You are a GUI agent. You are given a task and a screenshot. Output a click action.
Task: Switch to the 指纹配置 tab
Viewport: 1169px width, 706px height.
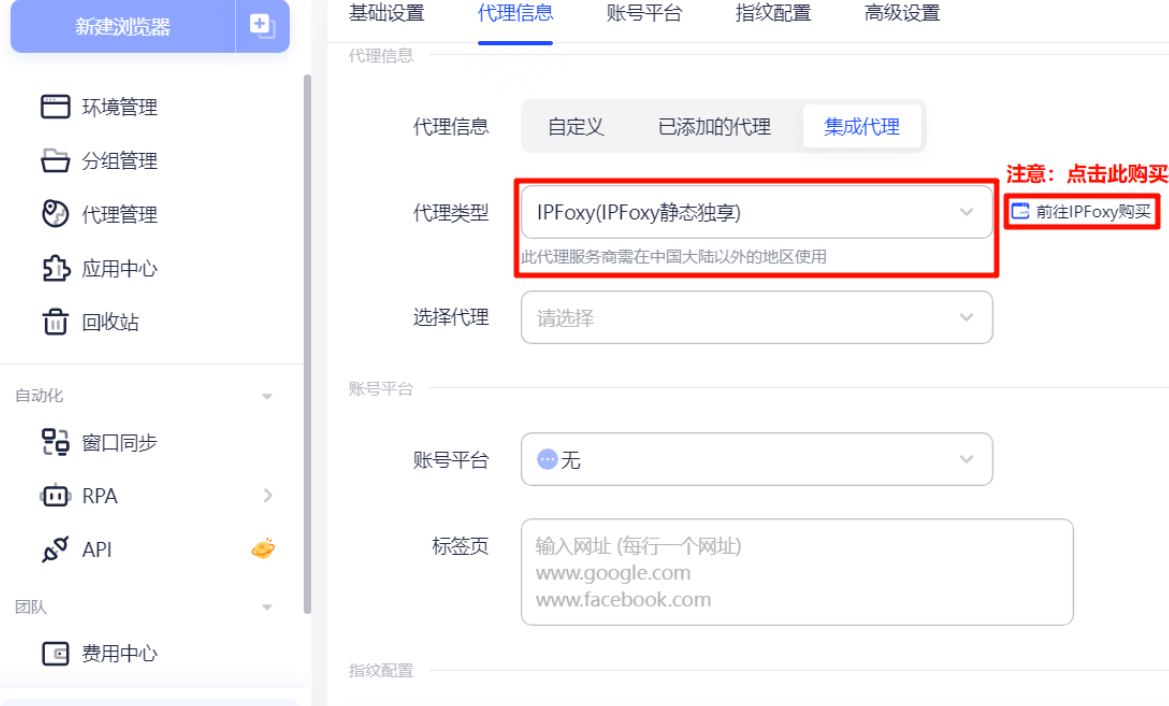773,13
